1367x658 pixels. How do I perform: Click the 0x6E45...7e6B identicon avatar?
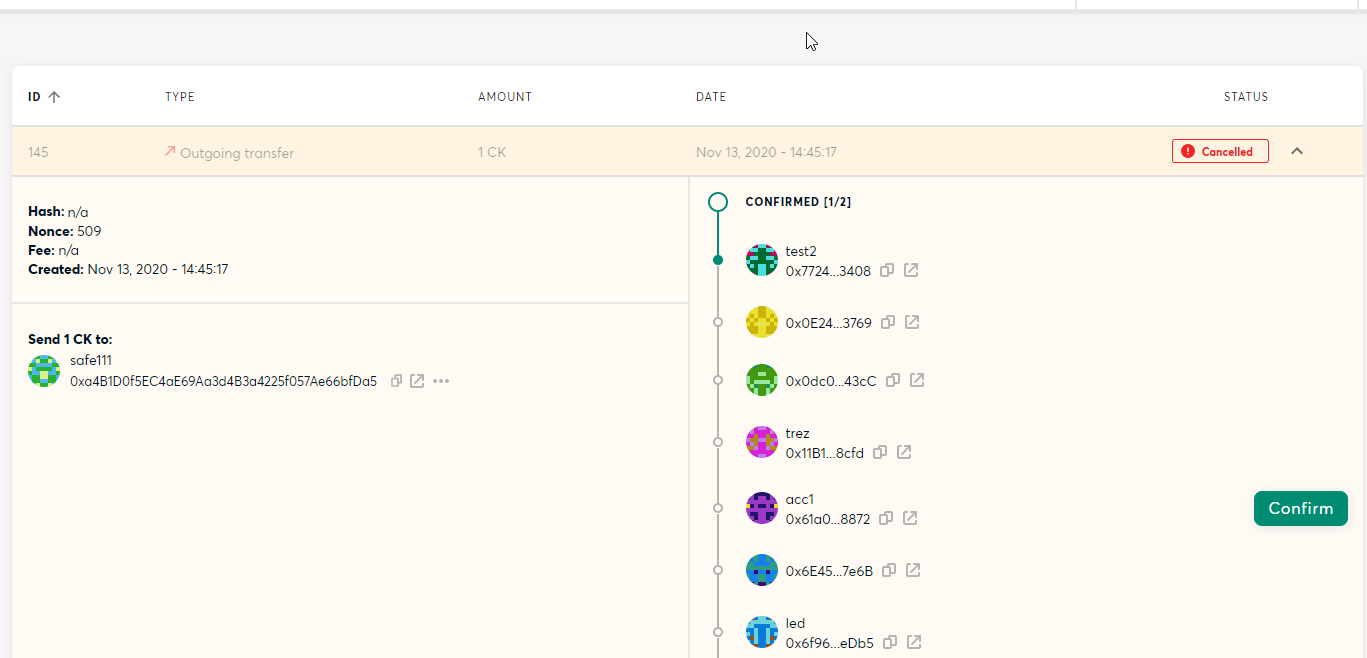(762, 570)
